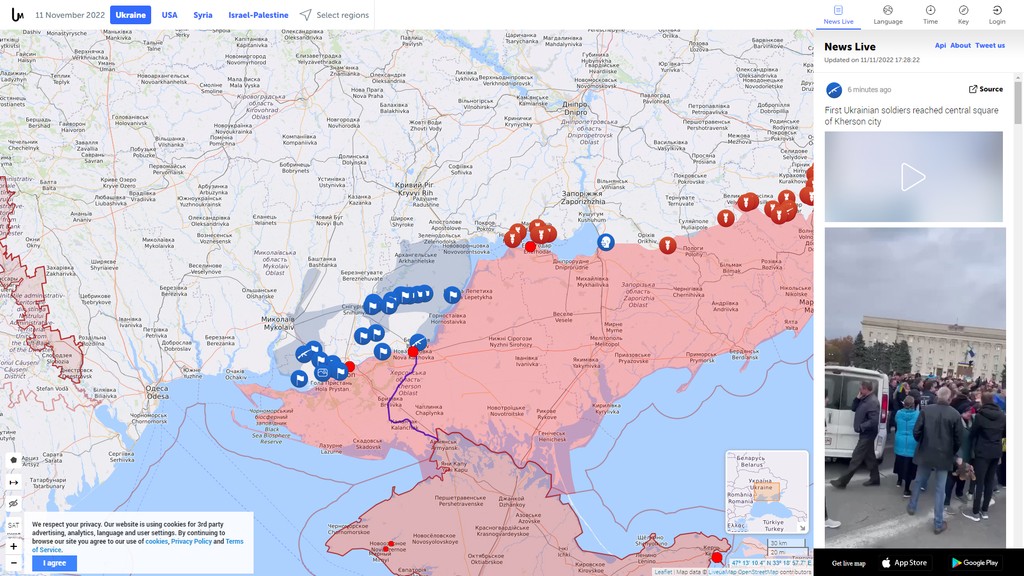The width and height of the screenshot is (1024, 576).
Task: Click the Updated on 11/11/2022 timestamp
Action: pyautogui.click(x=871, y=60)
